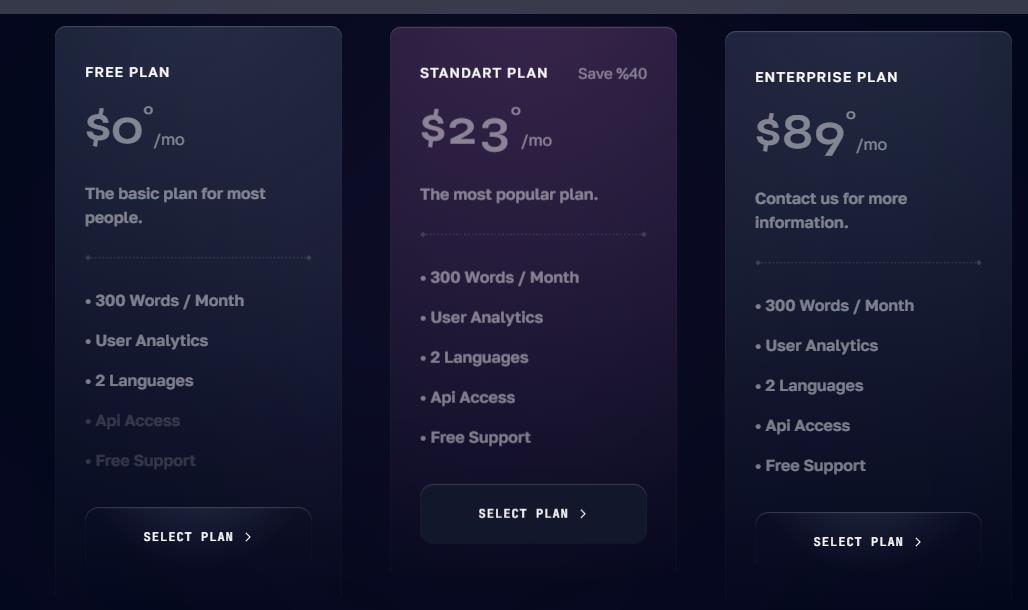Click the $0 price in Free Plan

point(114,127)
